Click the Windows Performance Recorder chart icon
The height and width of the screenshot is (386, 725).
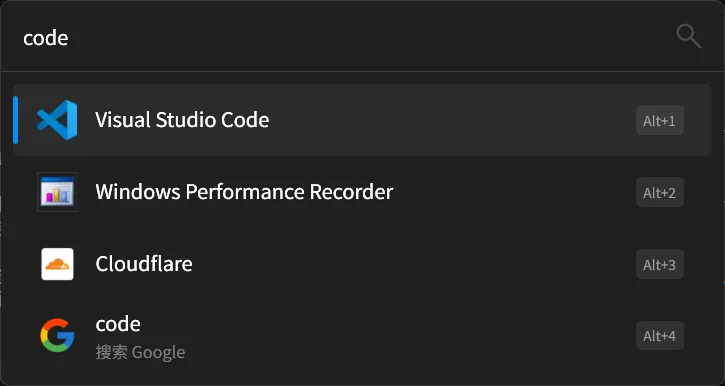(57, 192)
